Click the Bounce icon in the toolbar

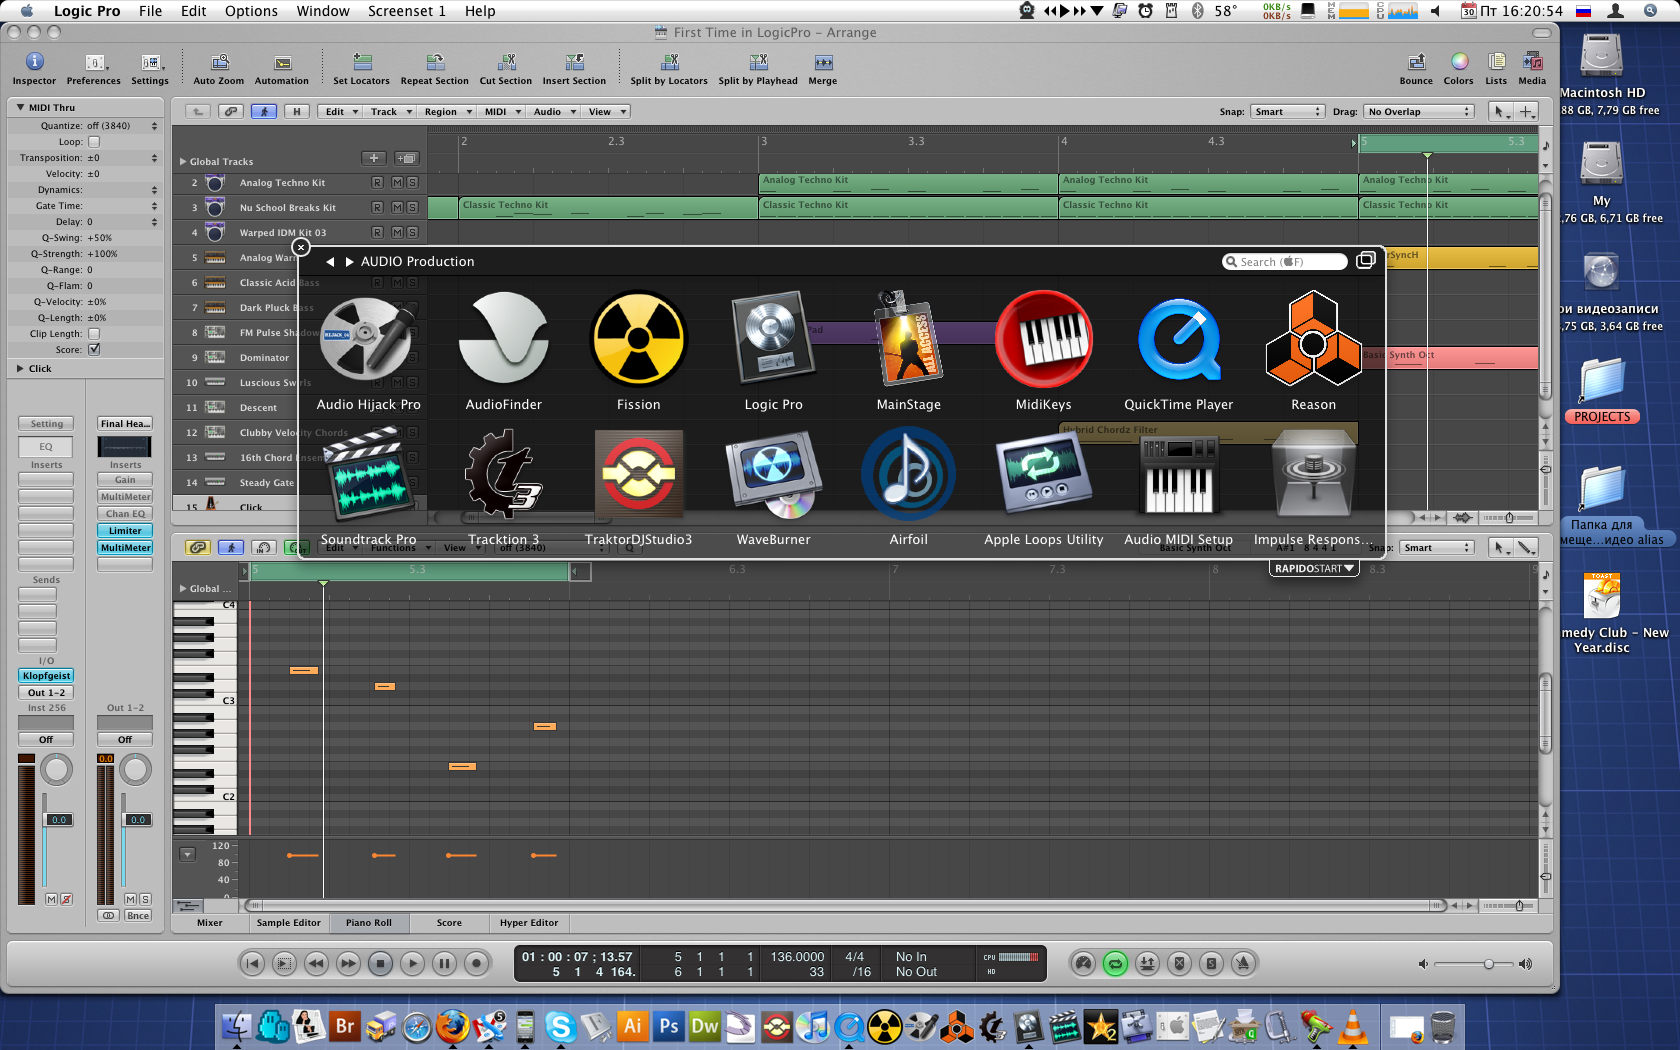click(1416, 65)
